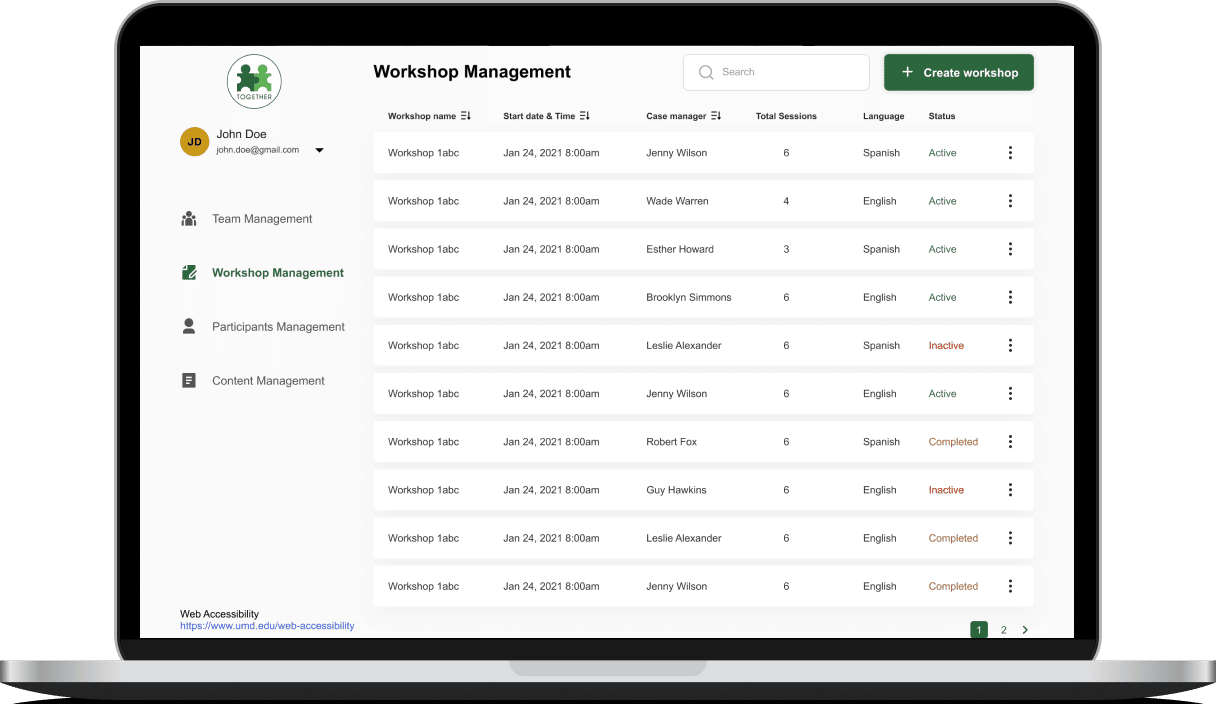
Task: Click the next page chevron arrow
Action: [1025, 630]
